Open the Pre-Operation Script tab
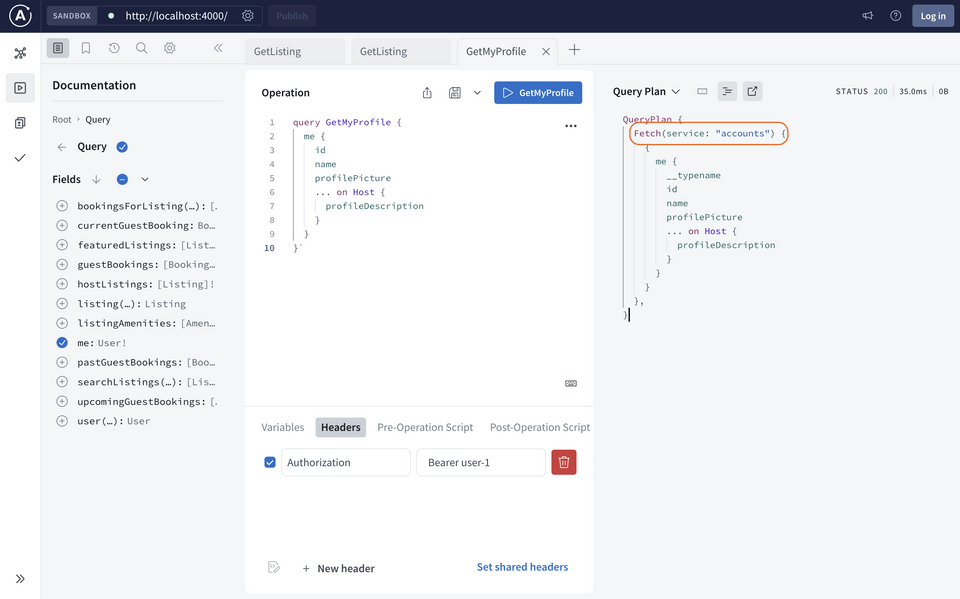The image size is (960, 599). click(425, 427)
